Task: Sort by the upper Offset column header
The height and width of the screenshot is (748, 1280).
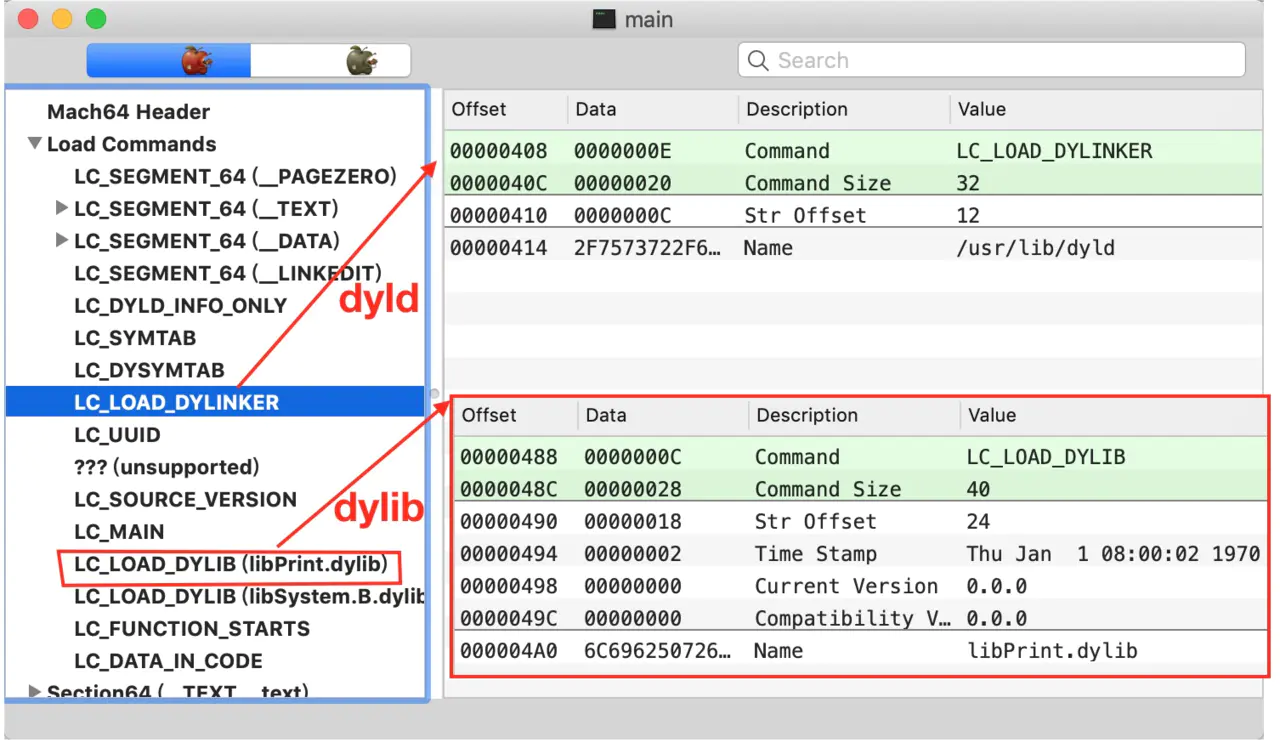Action: [x=479, y=109]
